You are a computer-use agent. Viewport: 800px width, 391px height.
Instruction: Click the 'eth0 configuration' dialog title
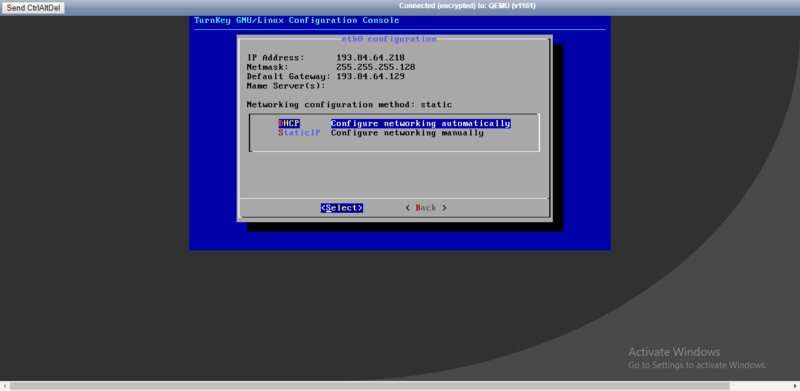[x=389, y=39]
